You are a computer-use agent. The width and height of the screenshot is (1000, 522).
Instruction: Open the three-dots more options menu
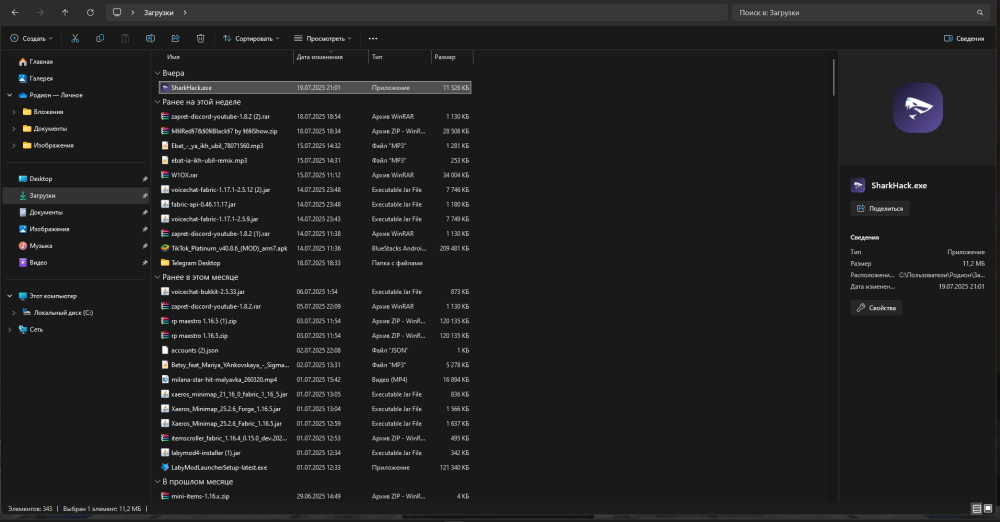pos(373,38)
